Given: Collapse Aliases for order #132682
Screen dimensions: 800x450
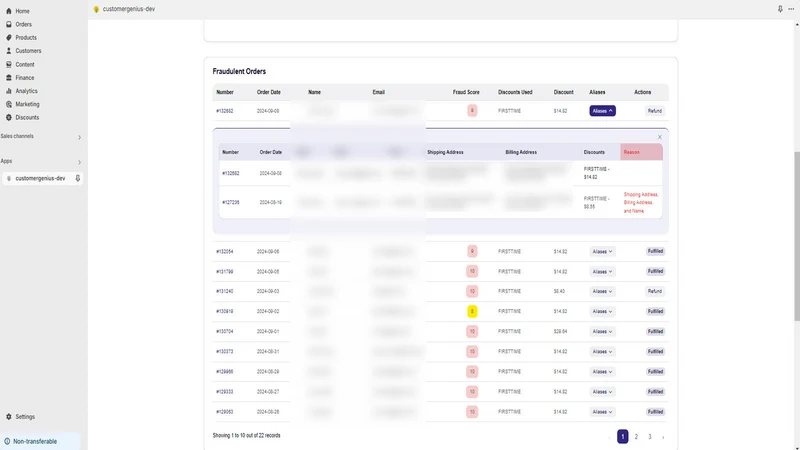Looking at the screenshot, I should [x=602, y=111].
